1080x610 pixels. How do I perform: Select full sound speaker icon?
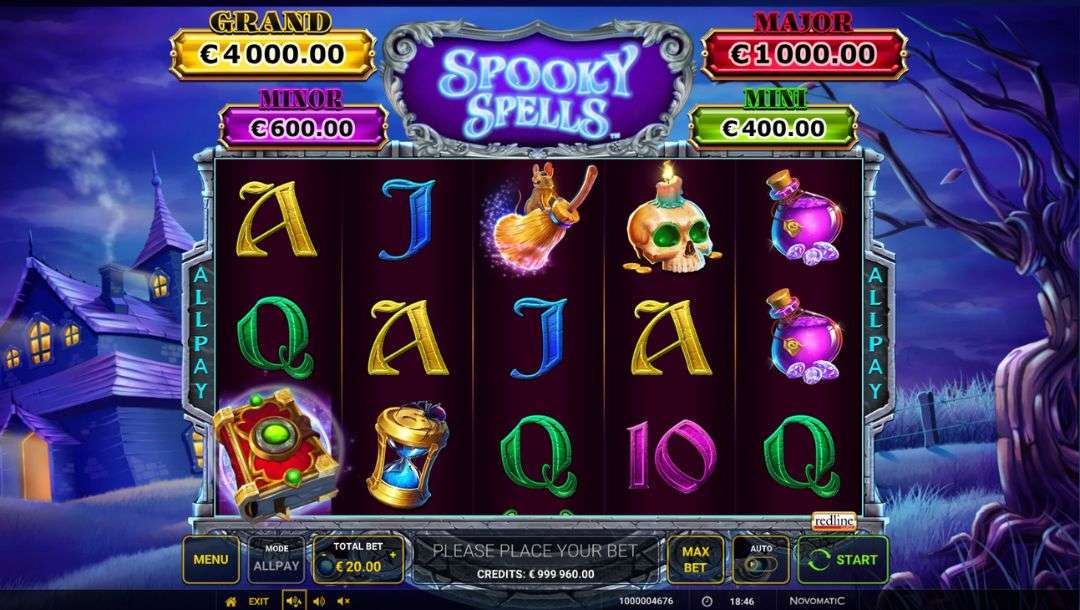tap(294, 601)
